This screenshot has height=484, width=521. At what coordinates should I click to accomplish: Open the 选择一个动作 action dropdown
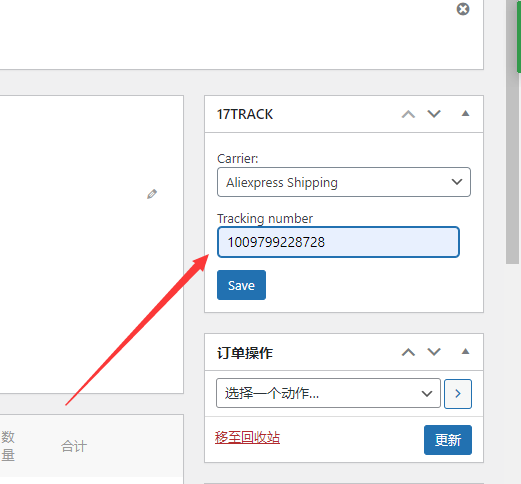pyautogui.click(x=328, y=393)
